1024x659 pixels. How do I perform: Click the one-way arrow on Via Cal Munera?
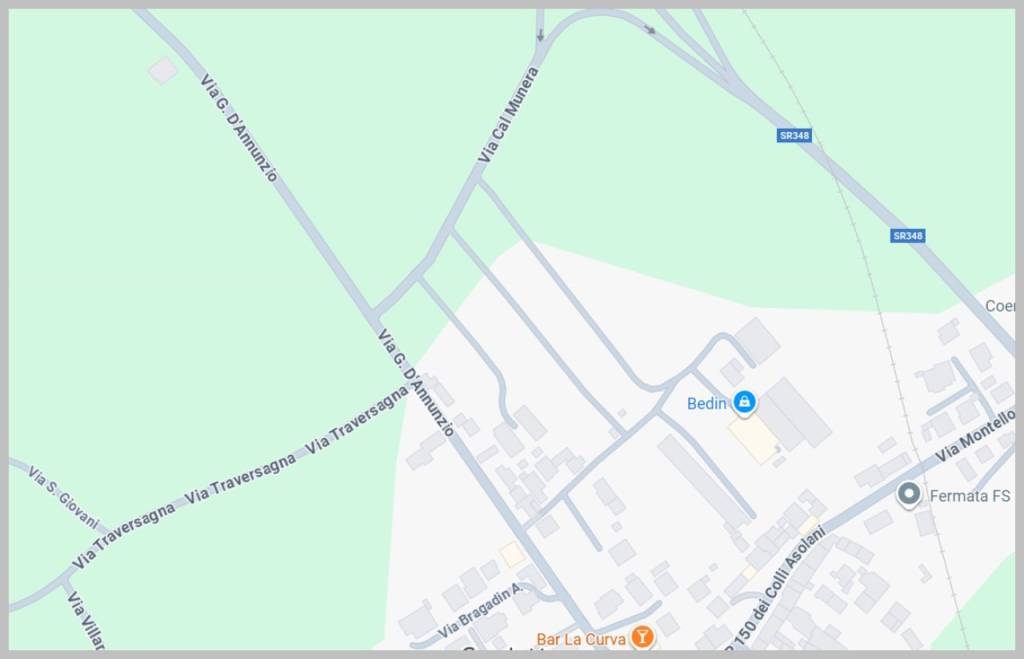coord(540,35)
